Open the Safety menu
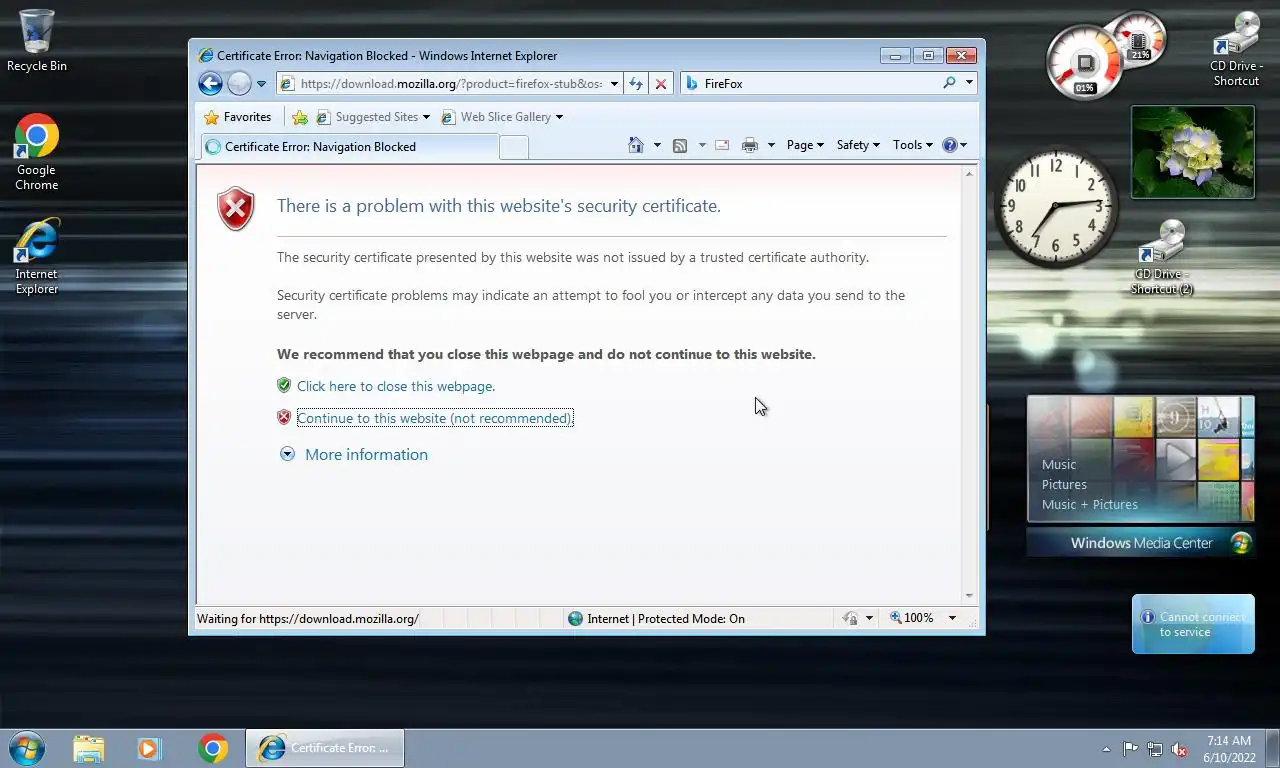Viewport: 1280px width, 768px height. pos(858,145)
